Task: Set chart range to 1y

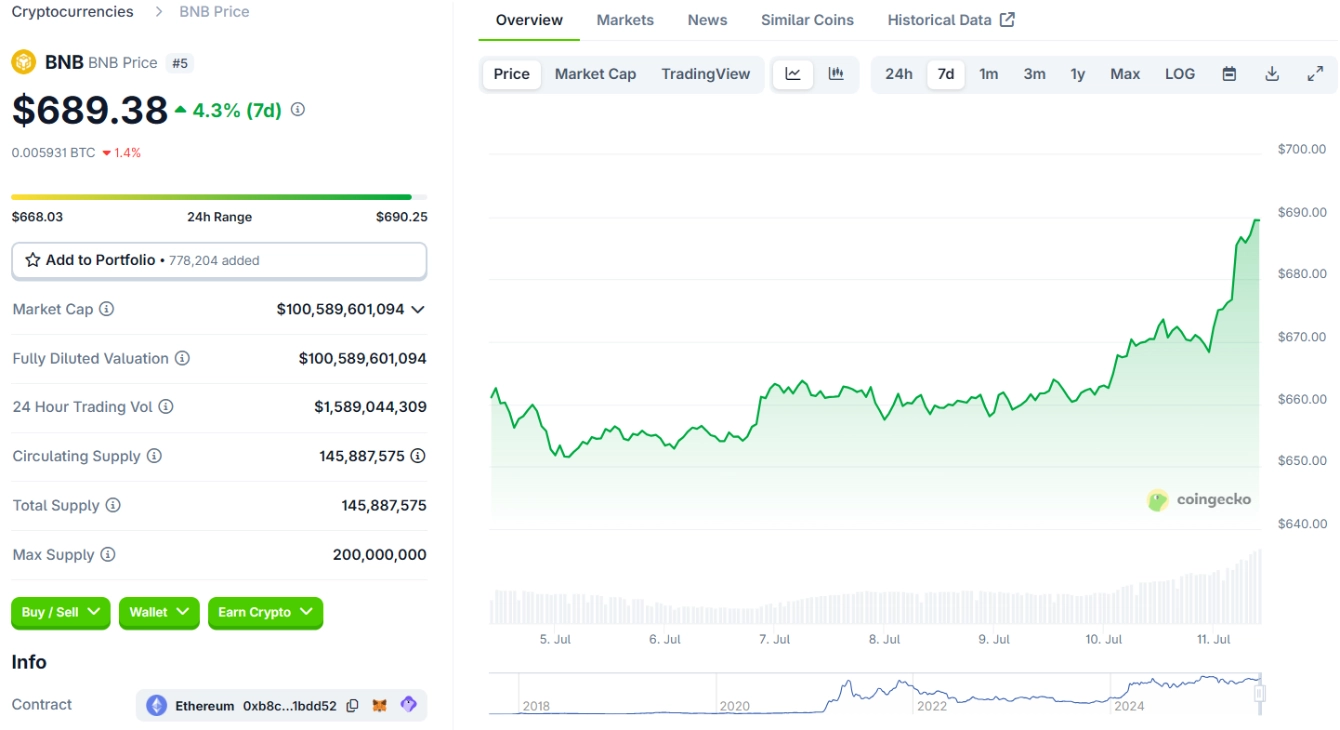Action: (1077, 74)
